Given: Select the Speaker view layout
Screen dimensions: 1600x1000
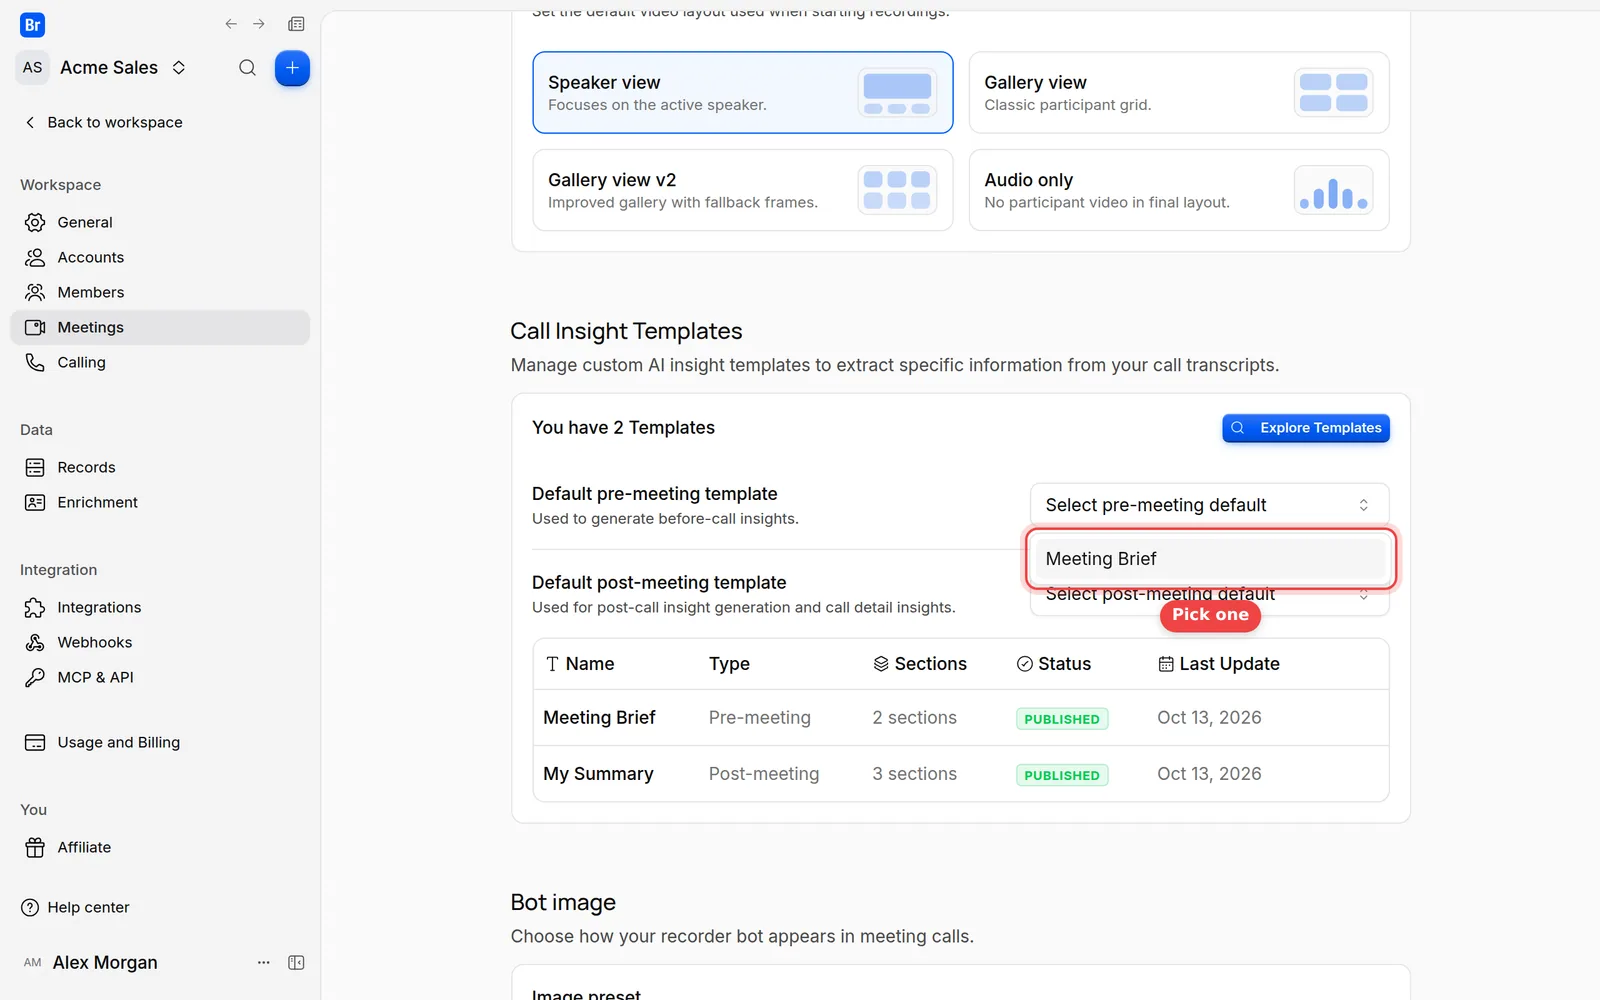Looking at the screenshot, I should click(x=743, y=92).
